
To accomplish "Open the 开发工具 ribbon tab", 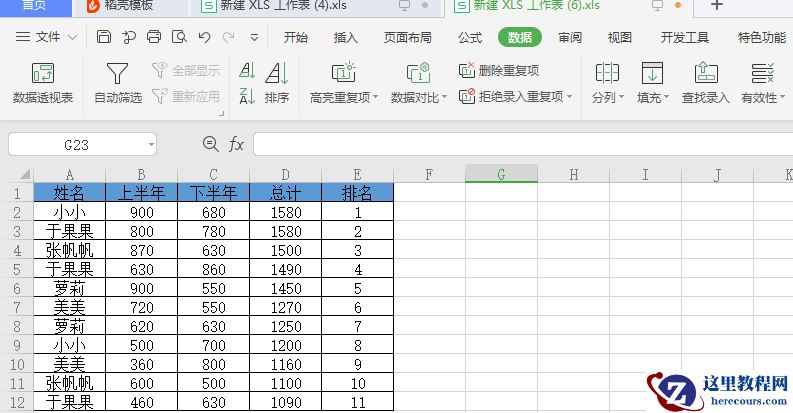I will pyautogui.click(x=684, y=37).
